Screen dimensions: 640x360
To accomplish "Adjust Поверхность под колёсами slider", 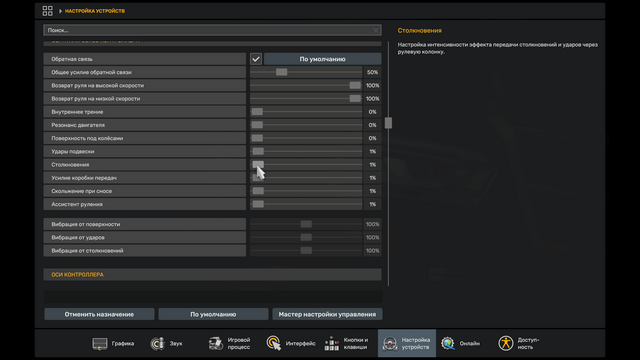I will point(257,138).
